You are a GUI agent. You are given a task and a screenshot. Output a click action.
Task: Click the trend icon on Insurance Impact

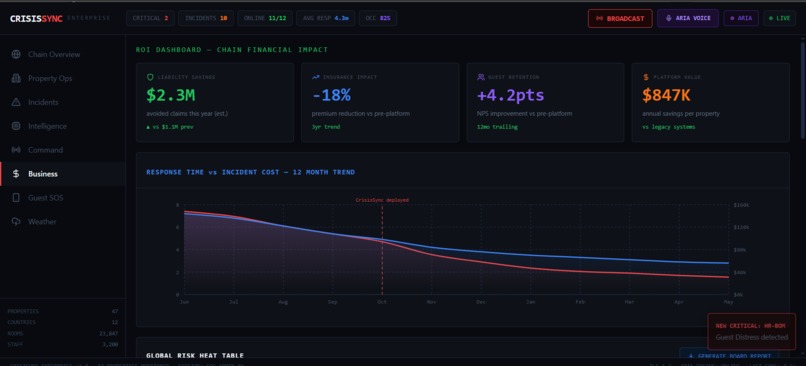click(x=316, y=77)
